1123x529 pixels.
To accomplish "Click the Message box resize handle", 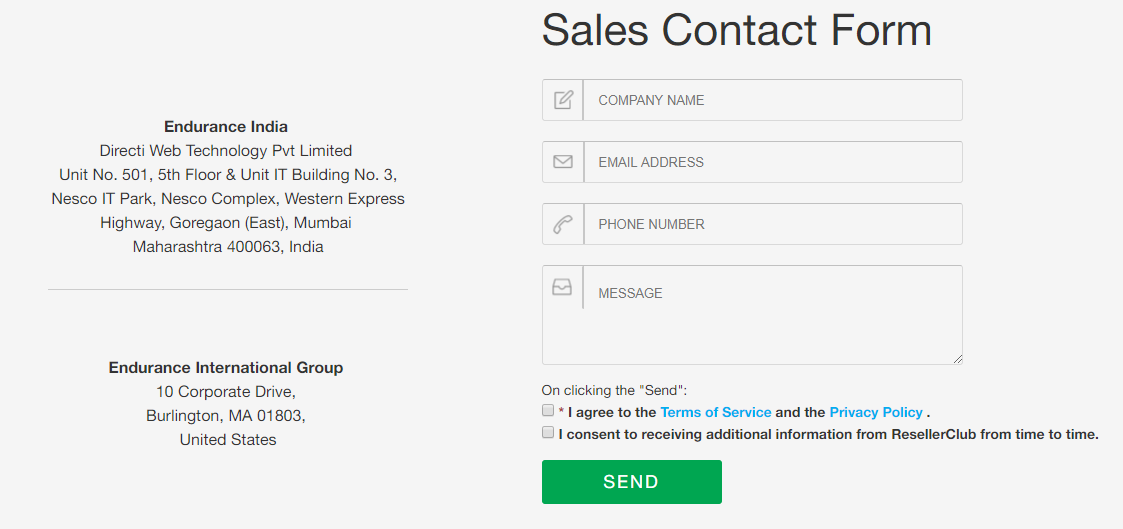I will tap(958, 359).
